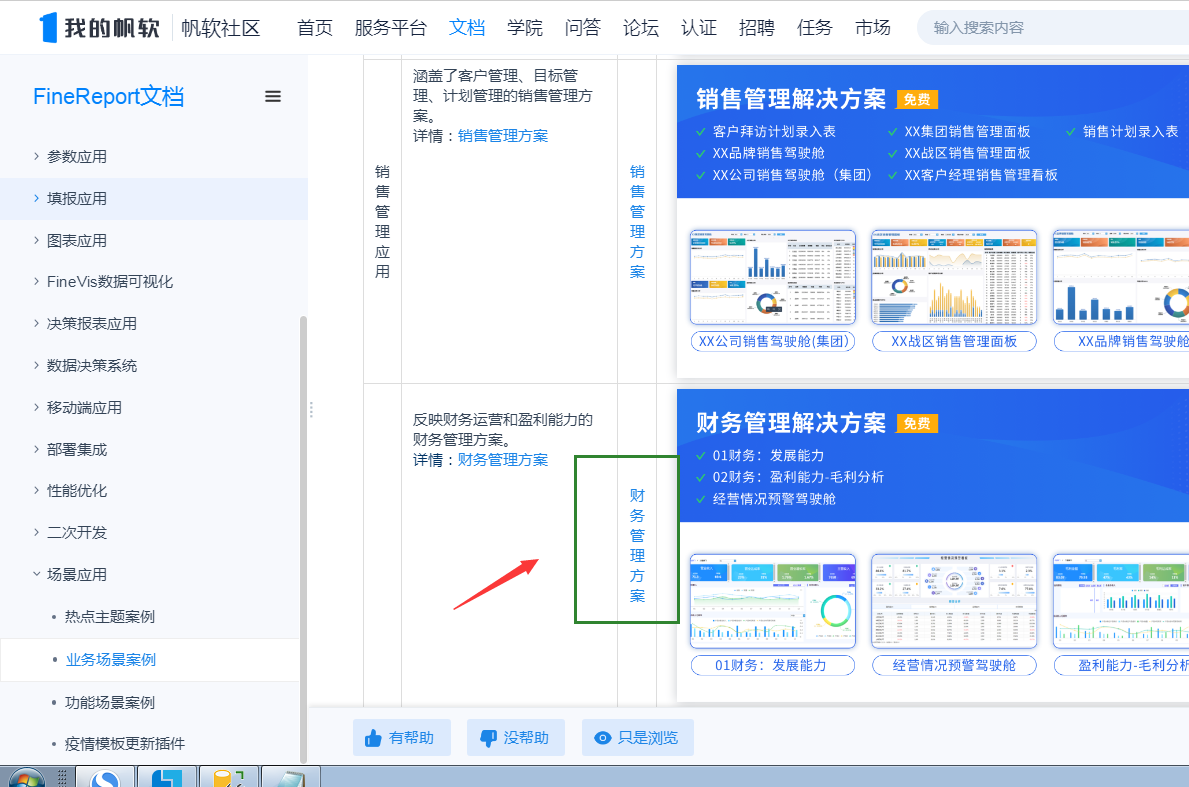
Task: Open 疫情模板更新插件 in the sidebar
Action: tap(125, 744)
